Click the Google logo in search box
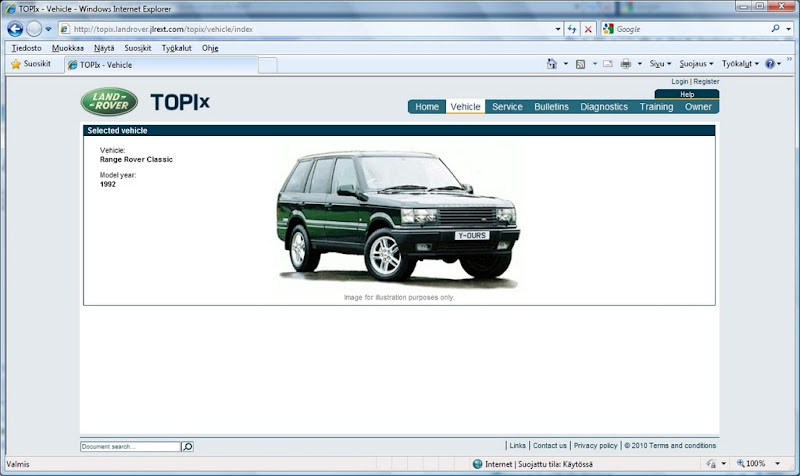Screen dimensions: 800x476 pos(608,29)
